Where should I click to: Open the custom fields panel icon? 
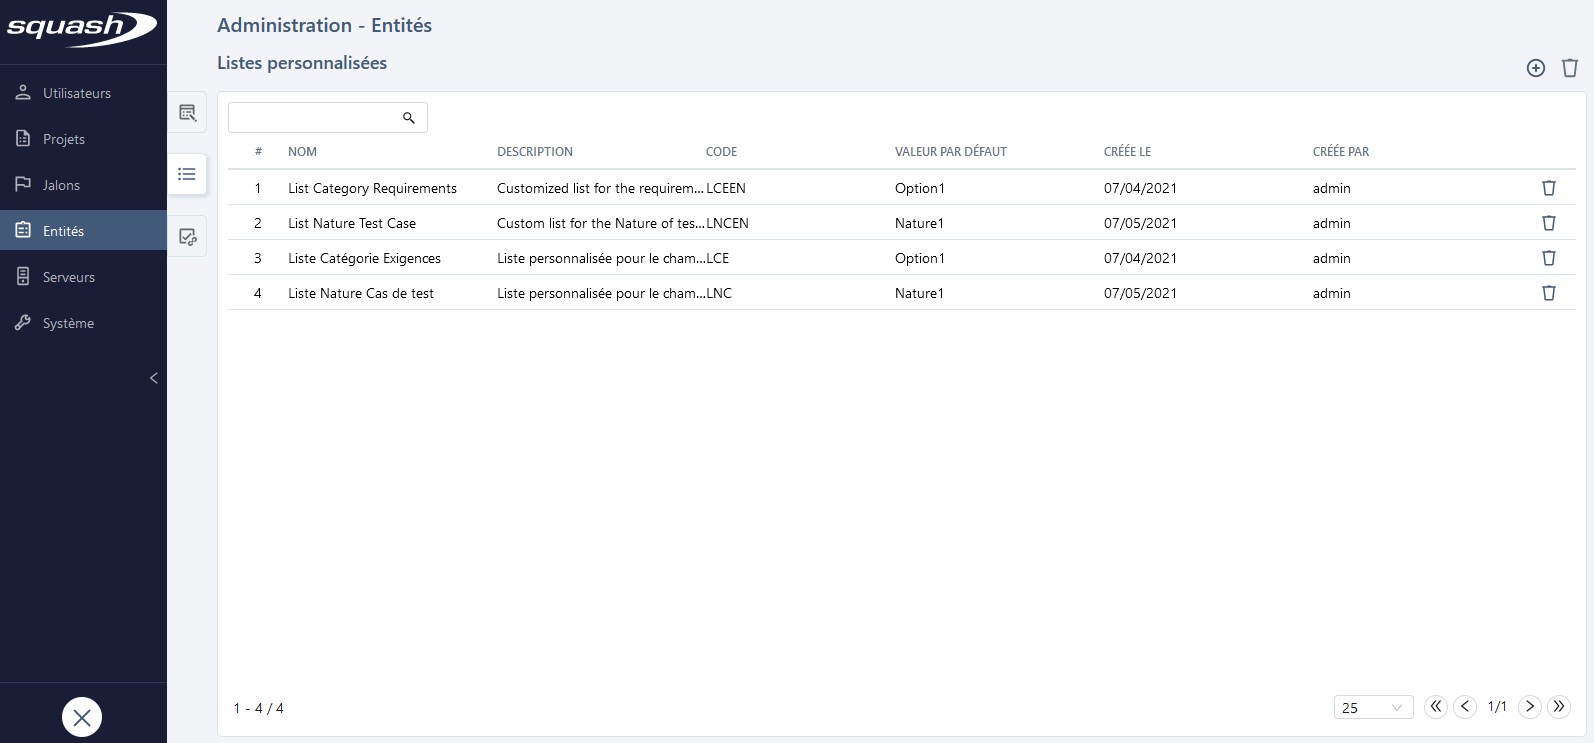pyautogui.click(x=187, y=113)
